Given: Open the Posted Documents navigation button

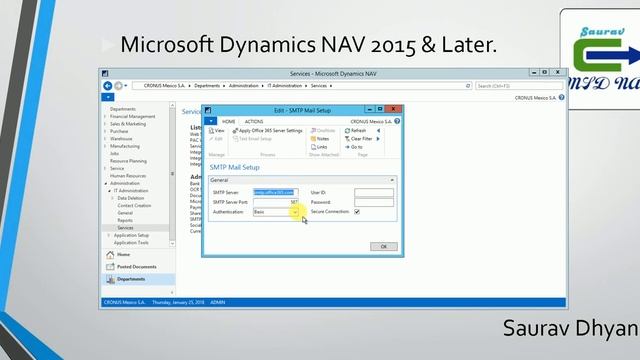Looking at the screenshot, I should [136, 267].
